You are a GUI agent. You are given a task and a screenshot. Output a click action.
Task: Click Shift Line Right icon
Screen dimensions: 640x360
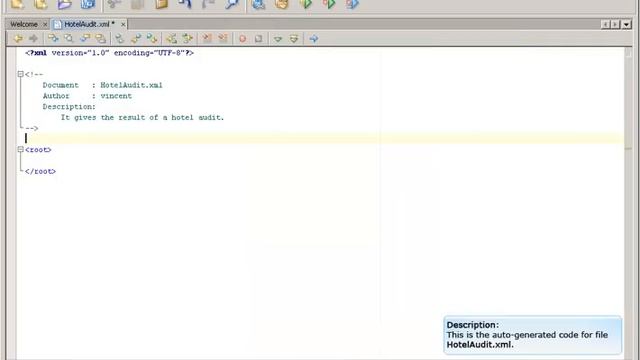coord(187,39)
